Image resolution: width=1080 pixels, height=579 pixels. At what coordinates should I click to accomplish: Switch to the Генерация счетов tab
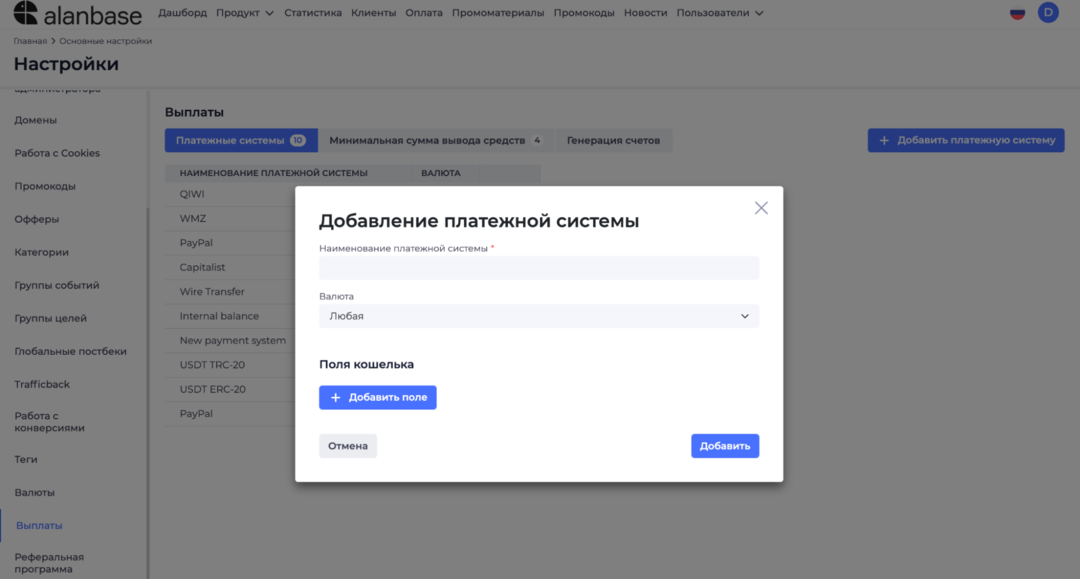(613, 140)
